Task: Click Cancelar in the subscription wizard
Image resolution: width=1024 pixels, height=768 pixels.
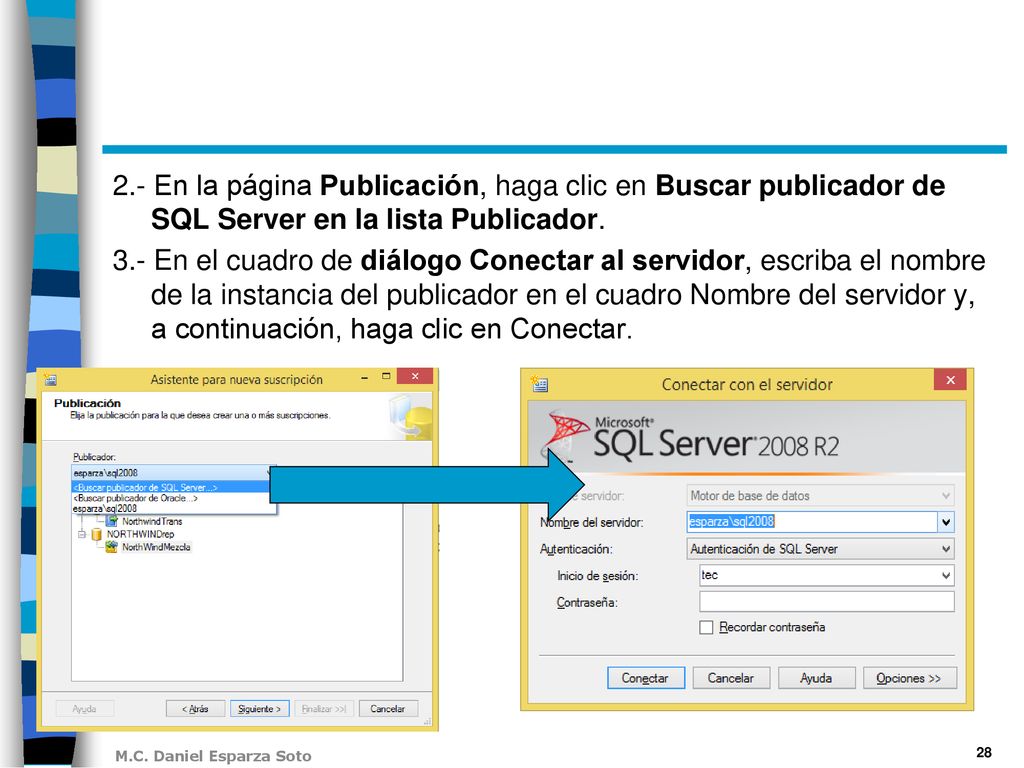Action: [388, 709]
